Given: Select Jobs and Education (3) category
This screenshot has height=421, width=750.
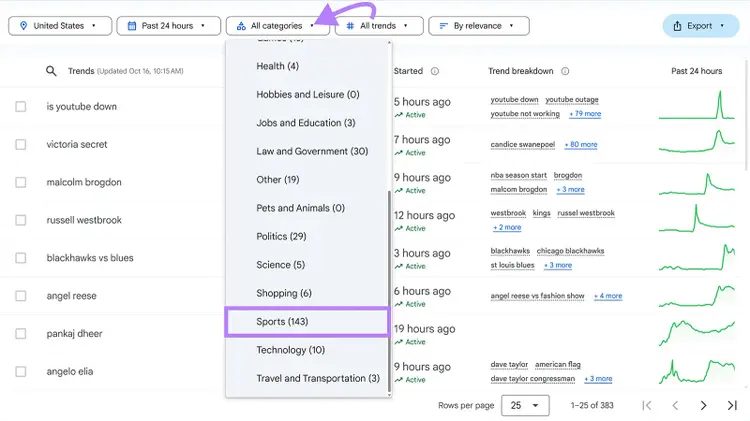Looking at the screenshot, I should [x=306, y=123].
